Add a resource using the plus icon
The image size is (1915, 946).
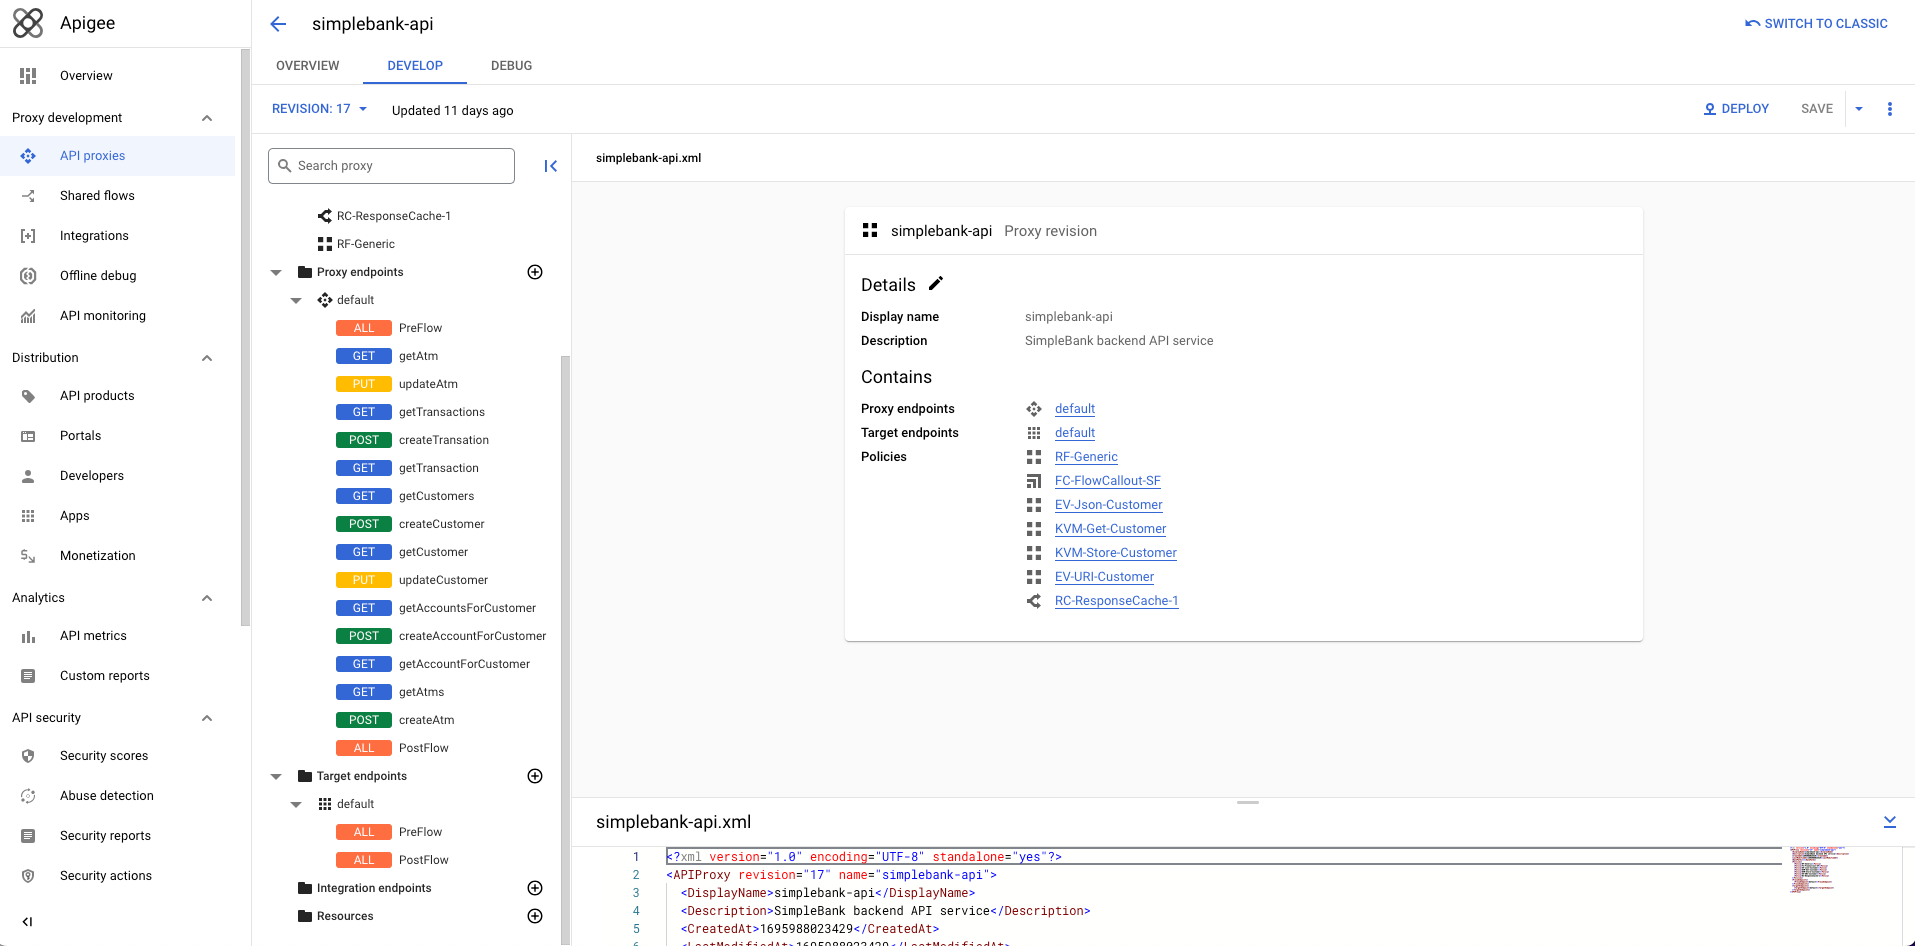tap(535, 916)
